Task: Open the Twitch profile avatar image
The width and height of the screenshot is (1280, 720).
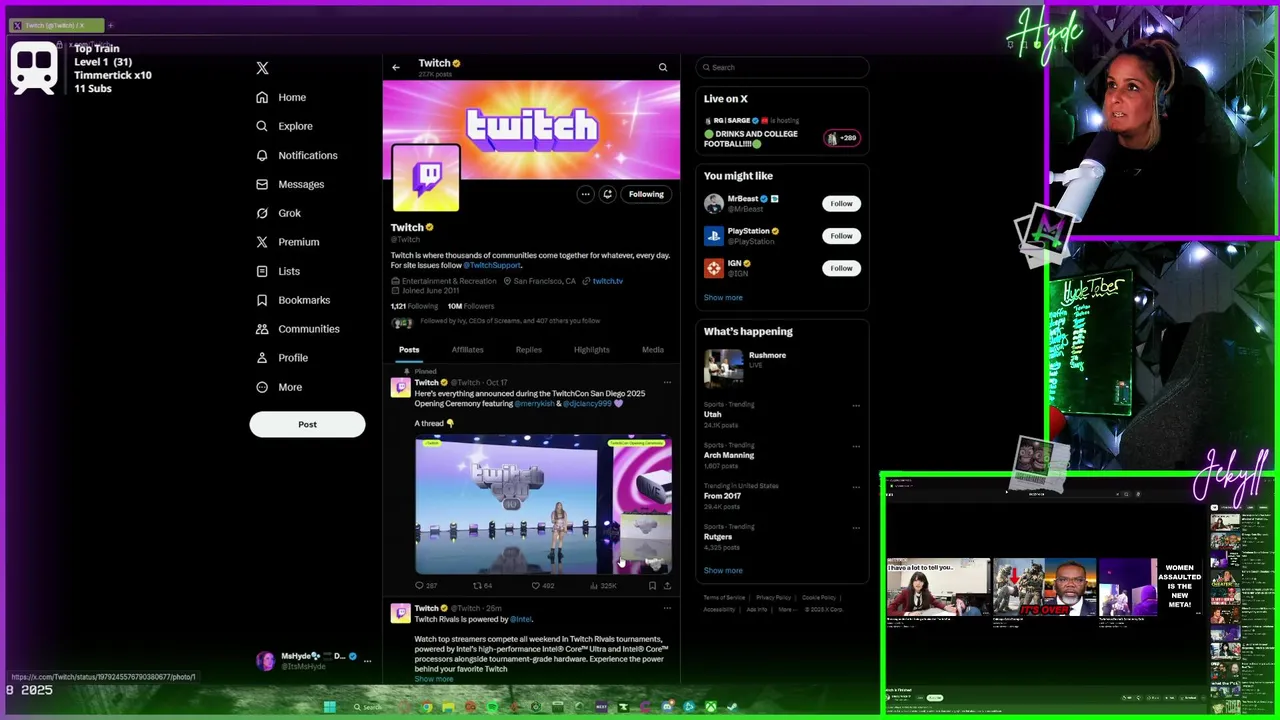Action: click(x=426, y=178)
